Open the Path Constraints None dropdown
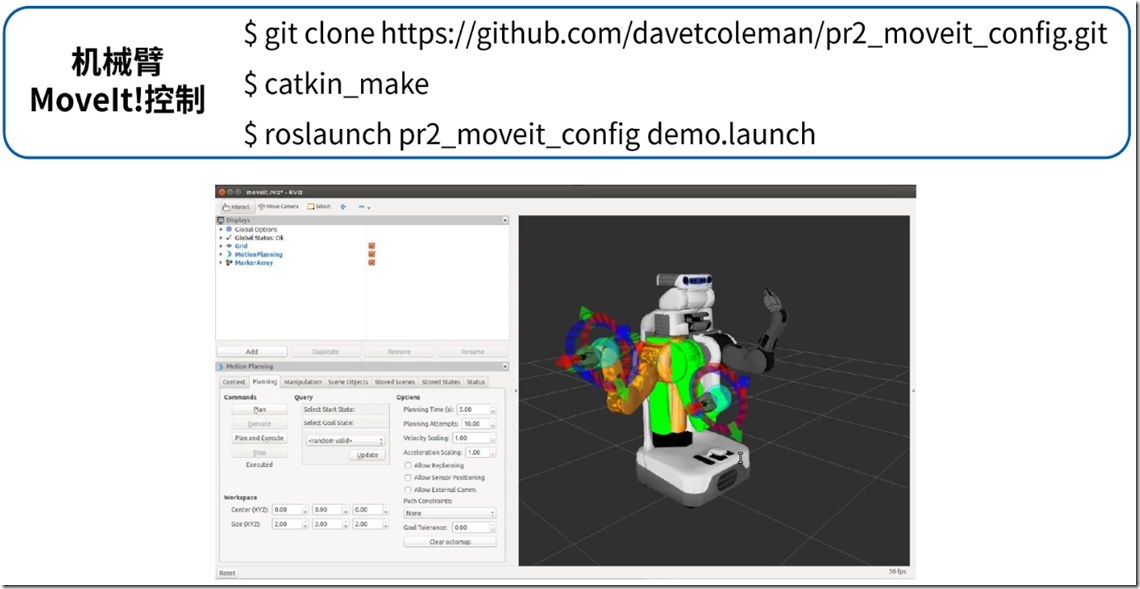 coord(450,513)
